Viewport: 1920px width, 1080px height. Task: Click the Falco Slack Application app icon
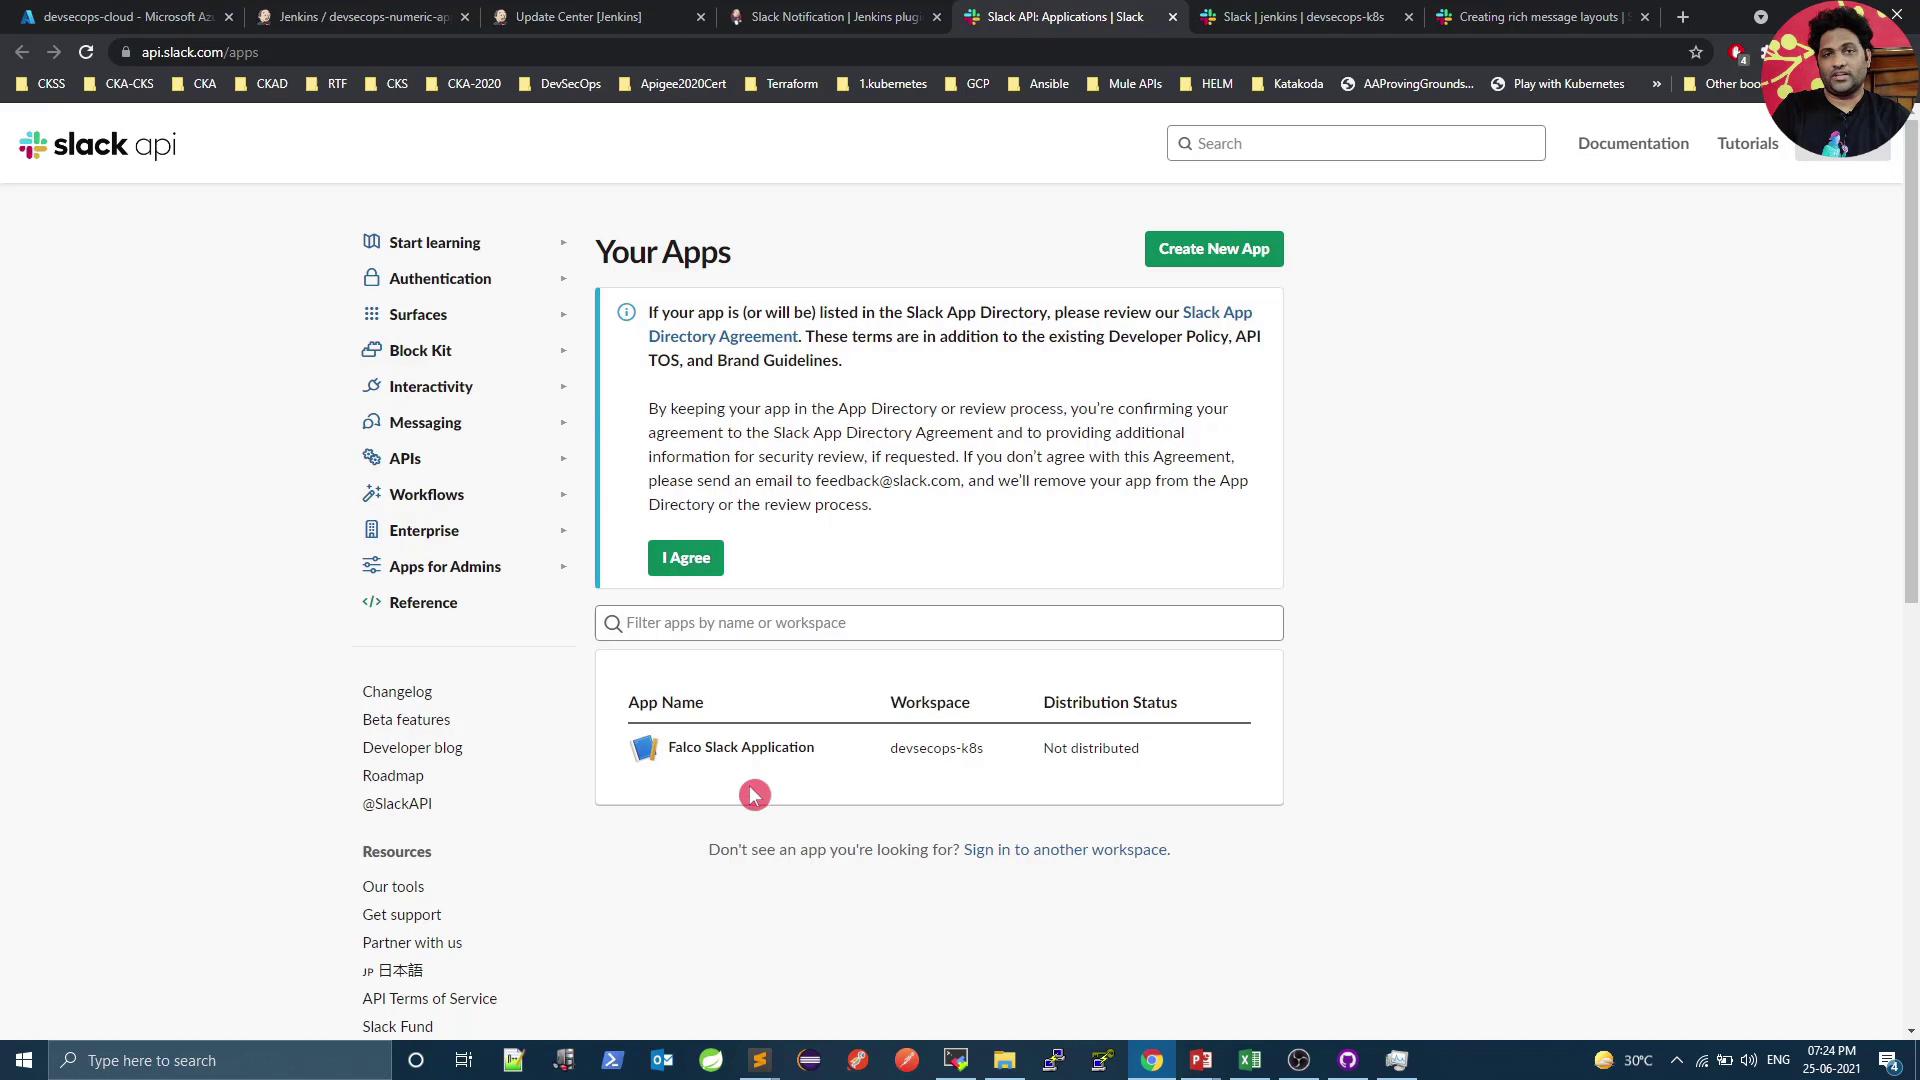point(644,748)
